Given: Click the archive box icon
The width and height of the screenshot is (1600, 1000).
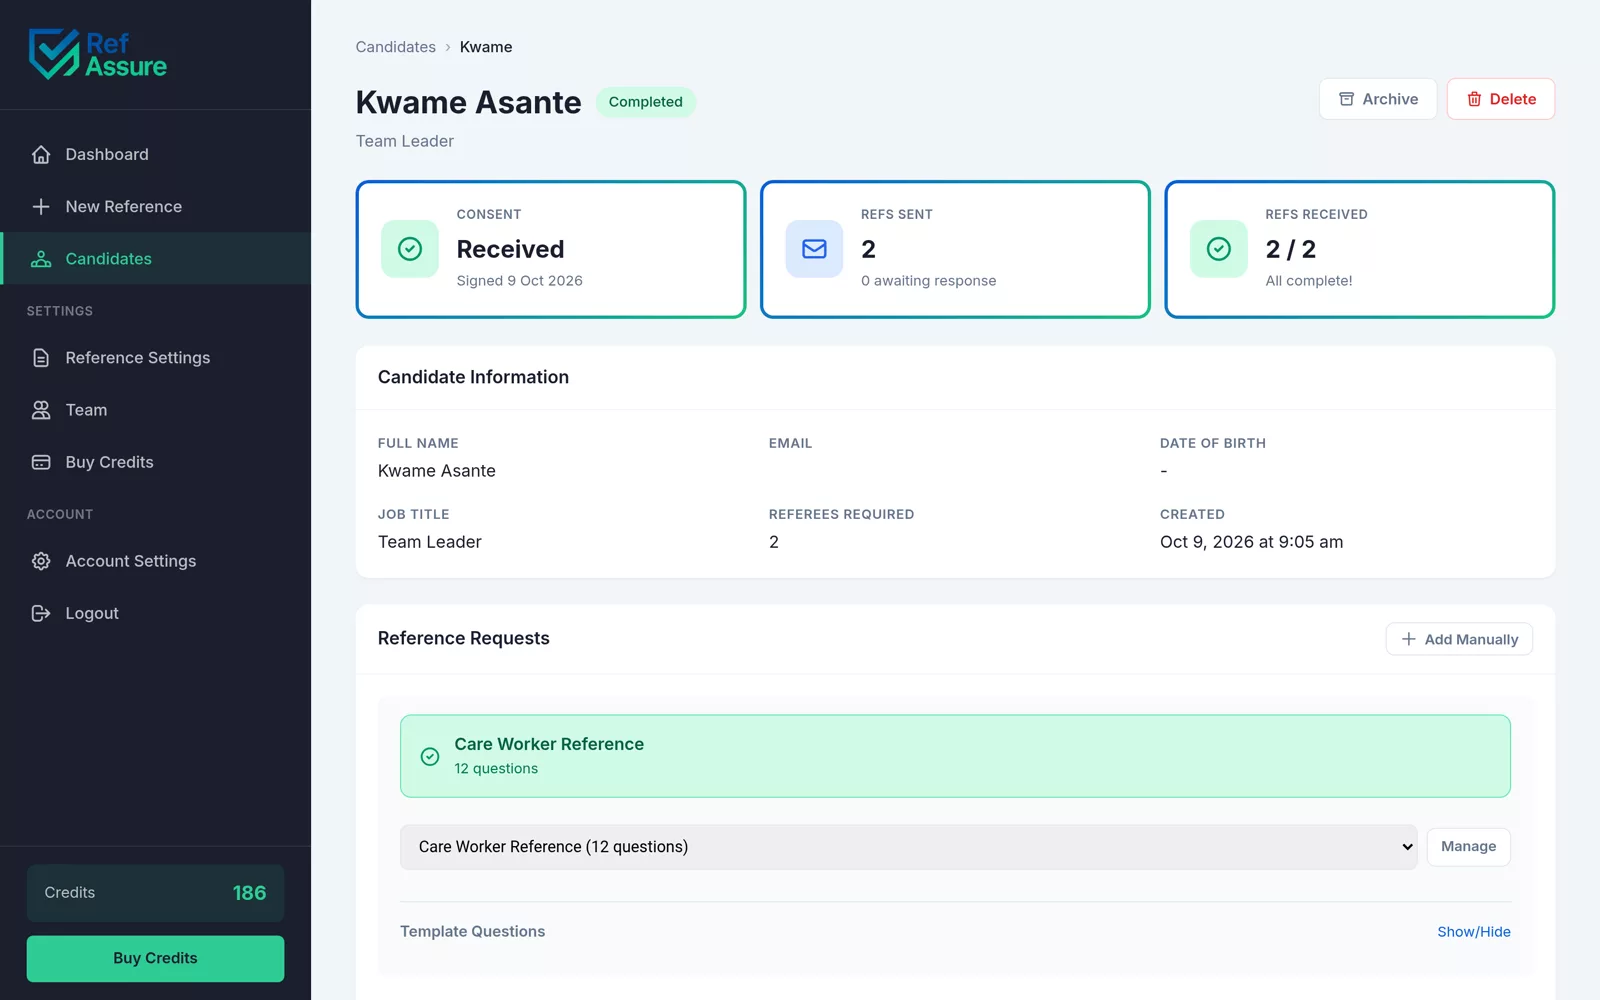Looking at the screenshot, I should point(1346,99).
